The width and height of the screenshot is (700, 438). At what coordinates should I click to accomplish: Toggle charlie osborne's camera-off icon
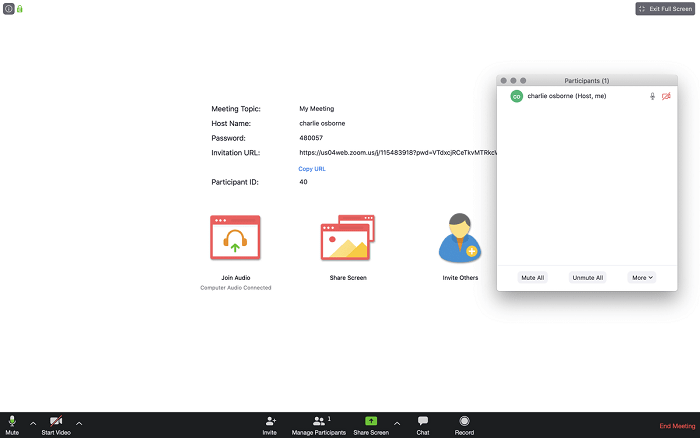pyautogui.click(x=666, y=96)
